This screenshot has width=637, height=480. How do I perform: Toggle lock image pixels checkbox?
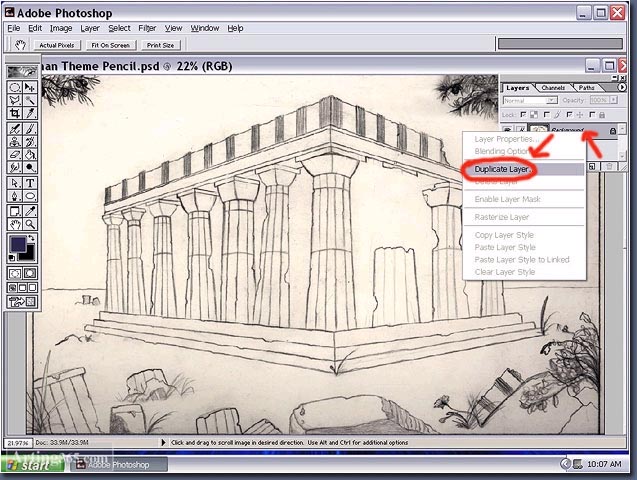[547, 115]
